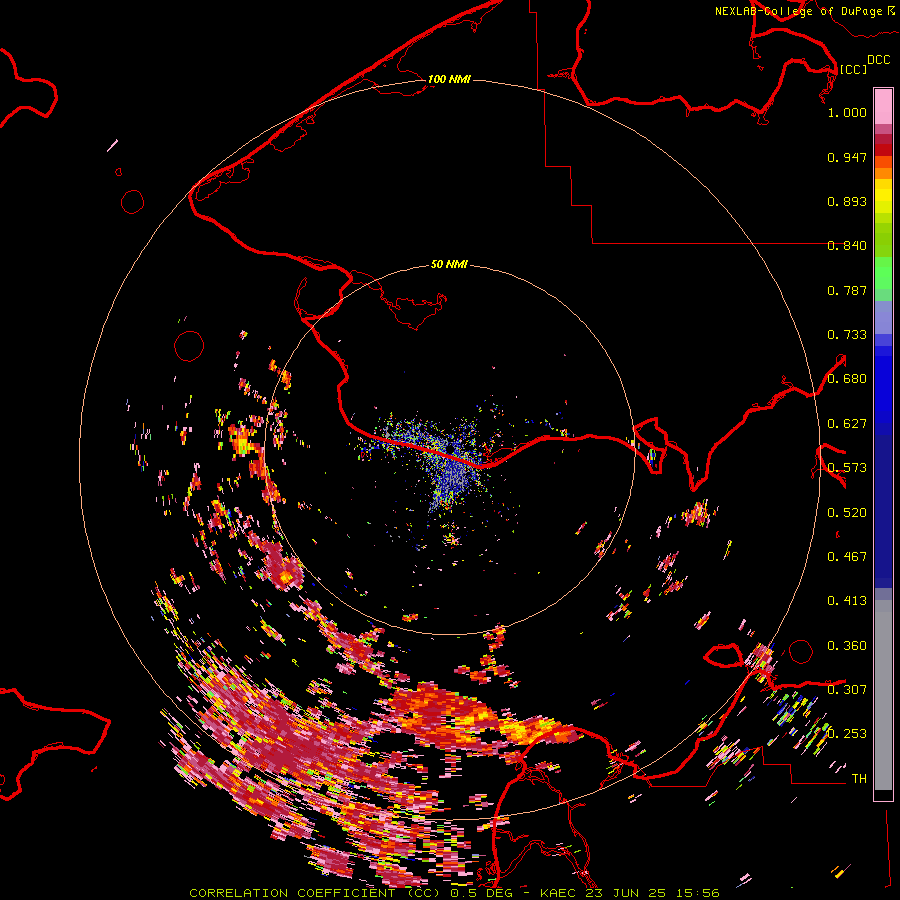Click the NEXLAB-College of DuPage label
The image size is (900, 900).
pyautogui.click(x=798, y=11)
